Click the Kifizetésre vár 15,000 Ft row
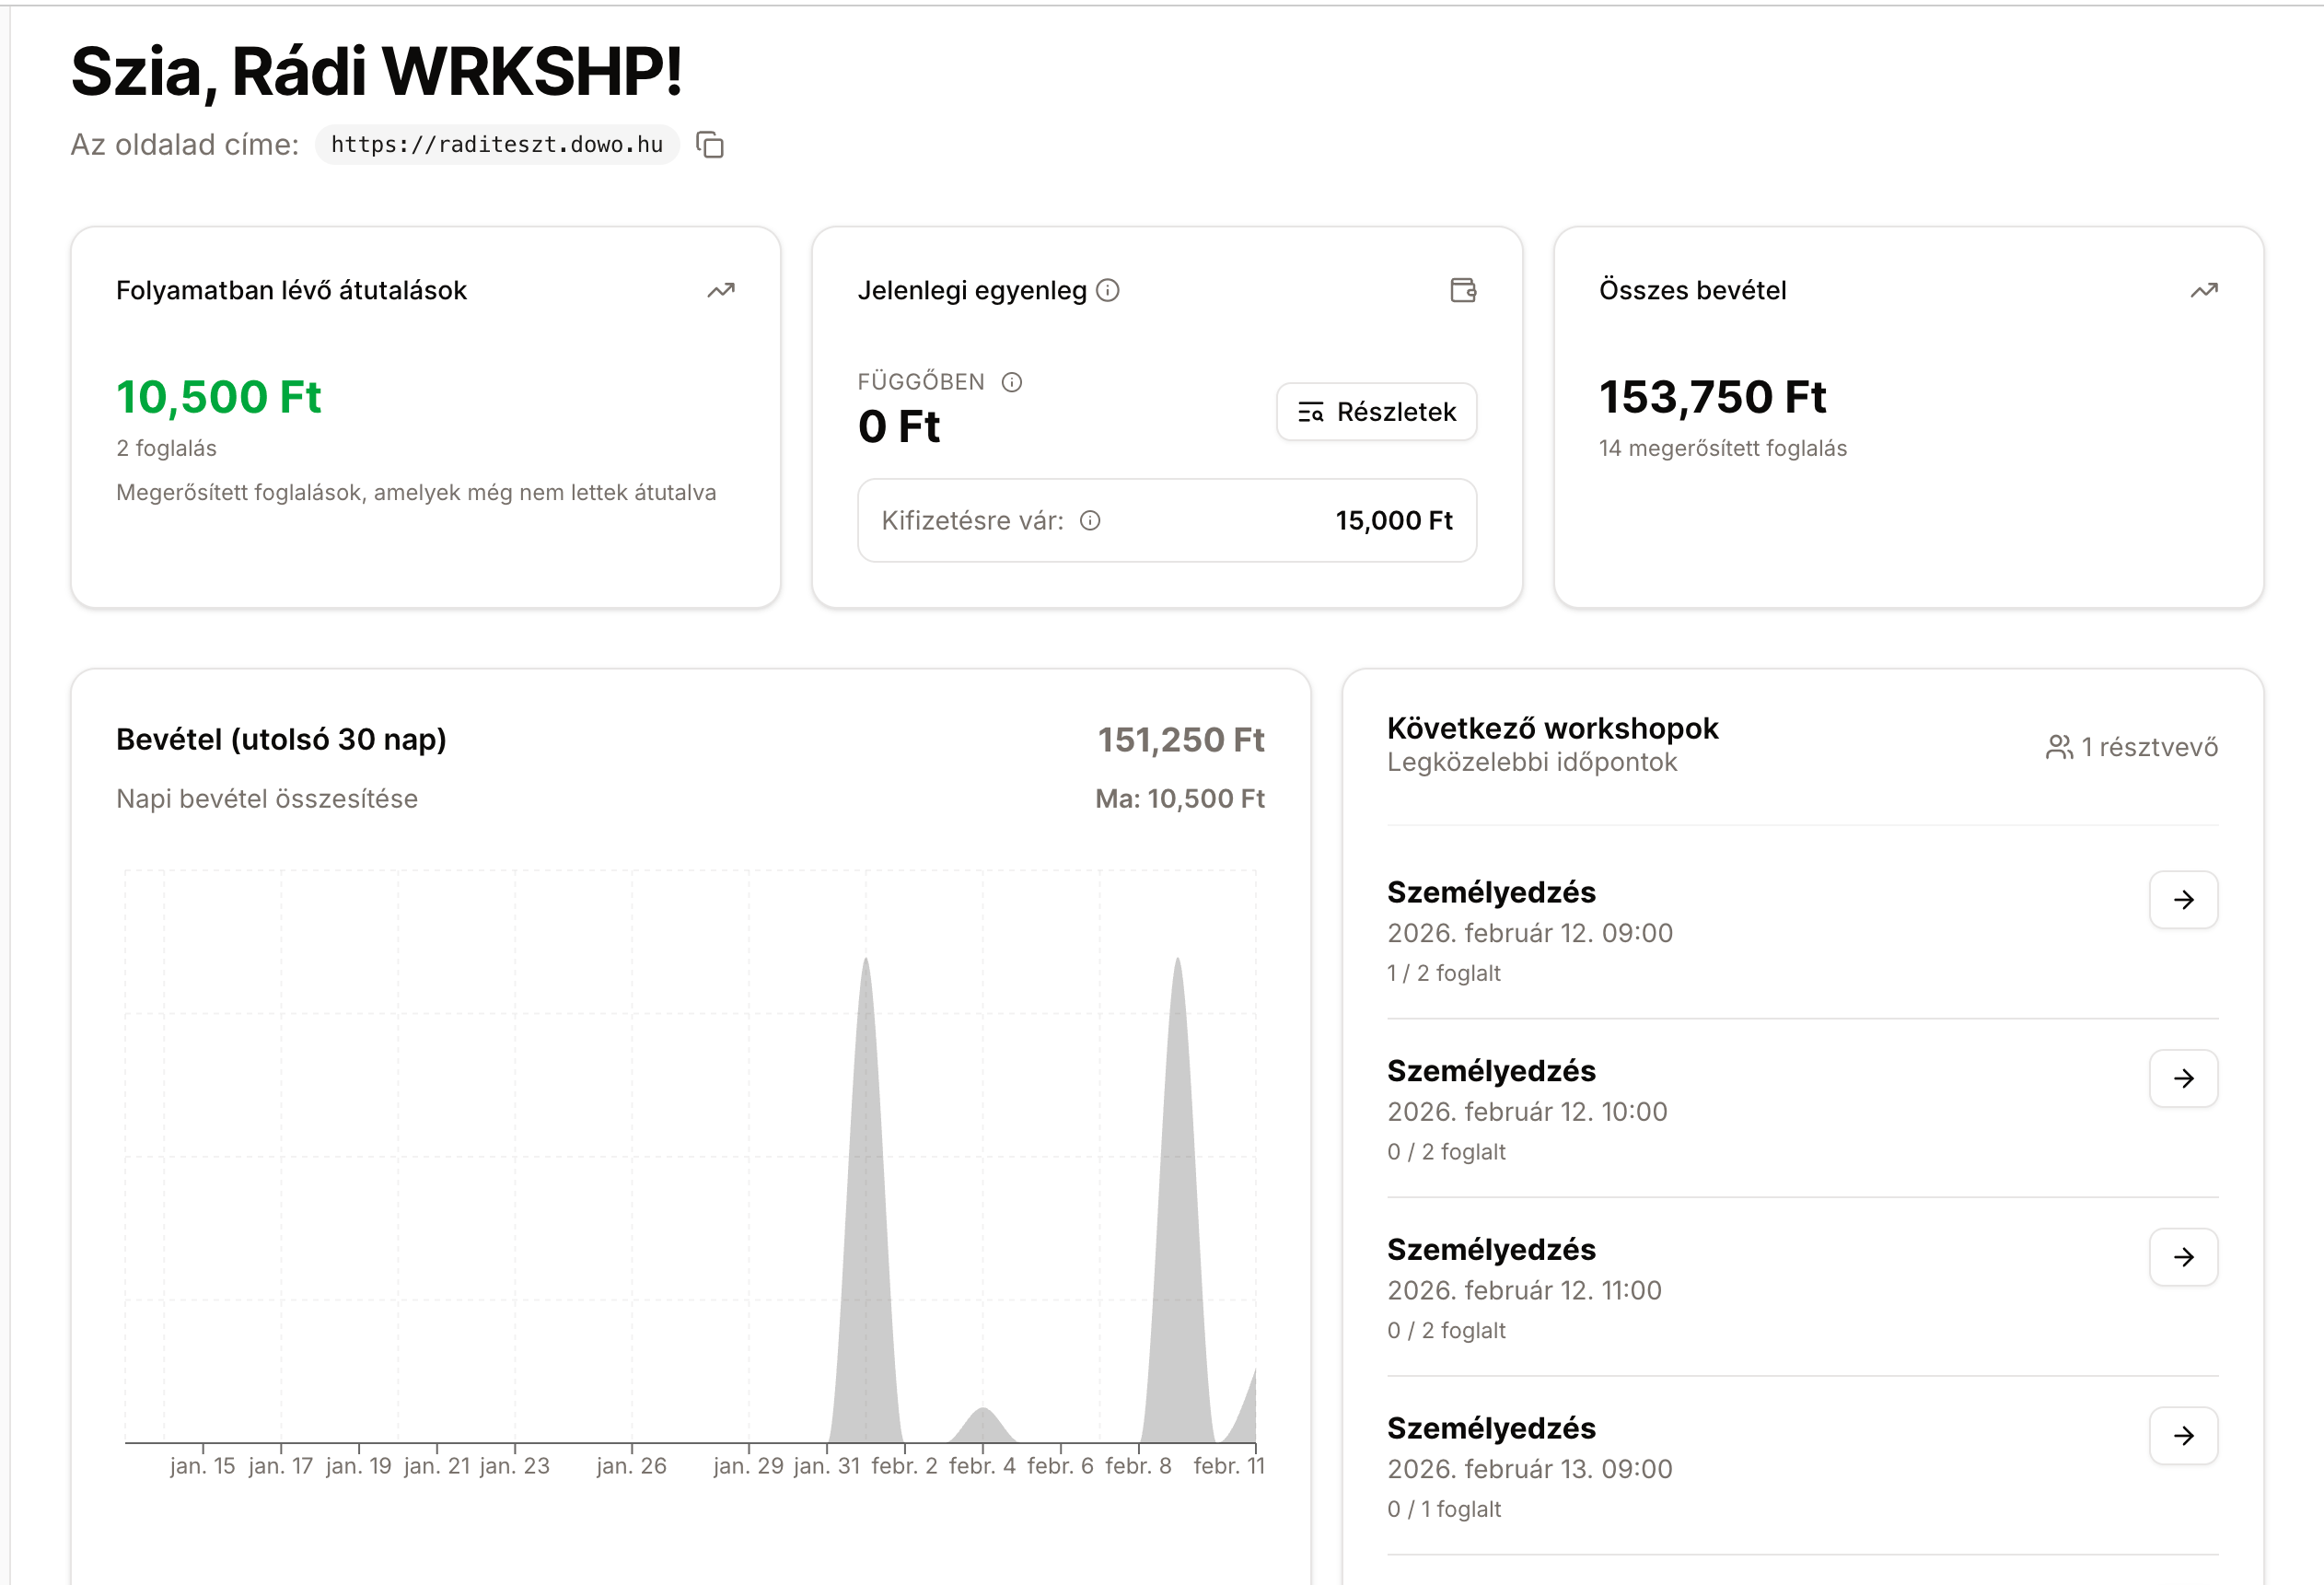 pyautogui.click(x=1166, y=521)
